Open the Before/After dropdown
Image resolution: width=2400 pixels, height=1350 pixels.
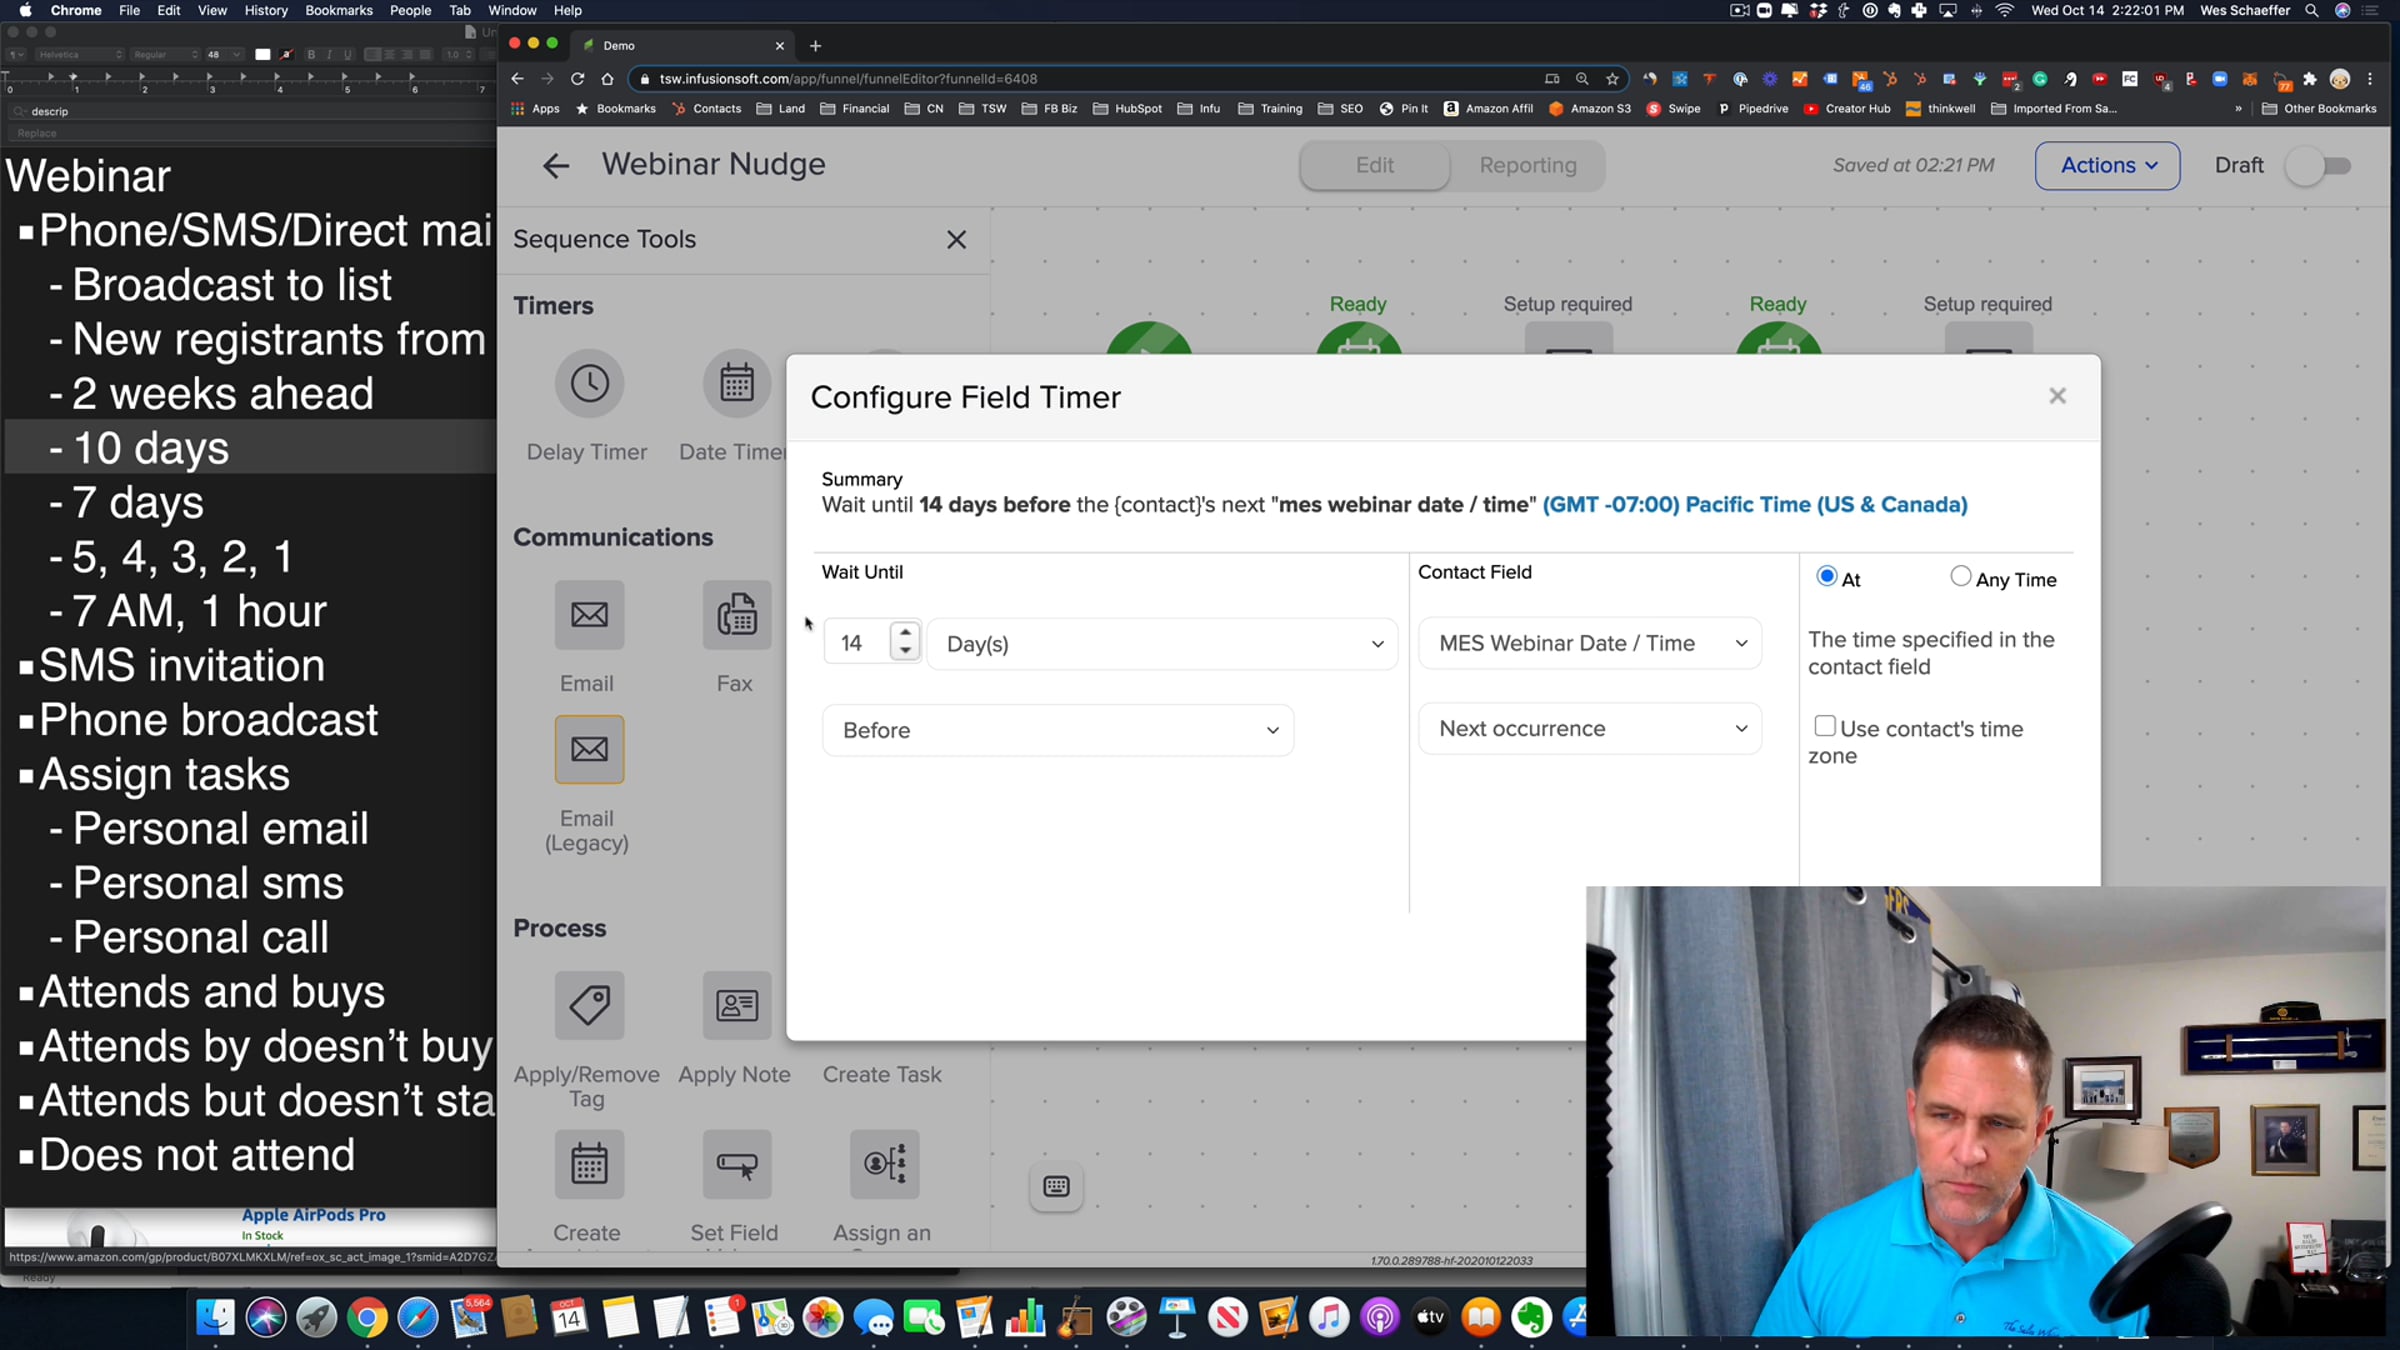[x=1058, y=730]
